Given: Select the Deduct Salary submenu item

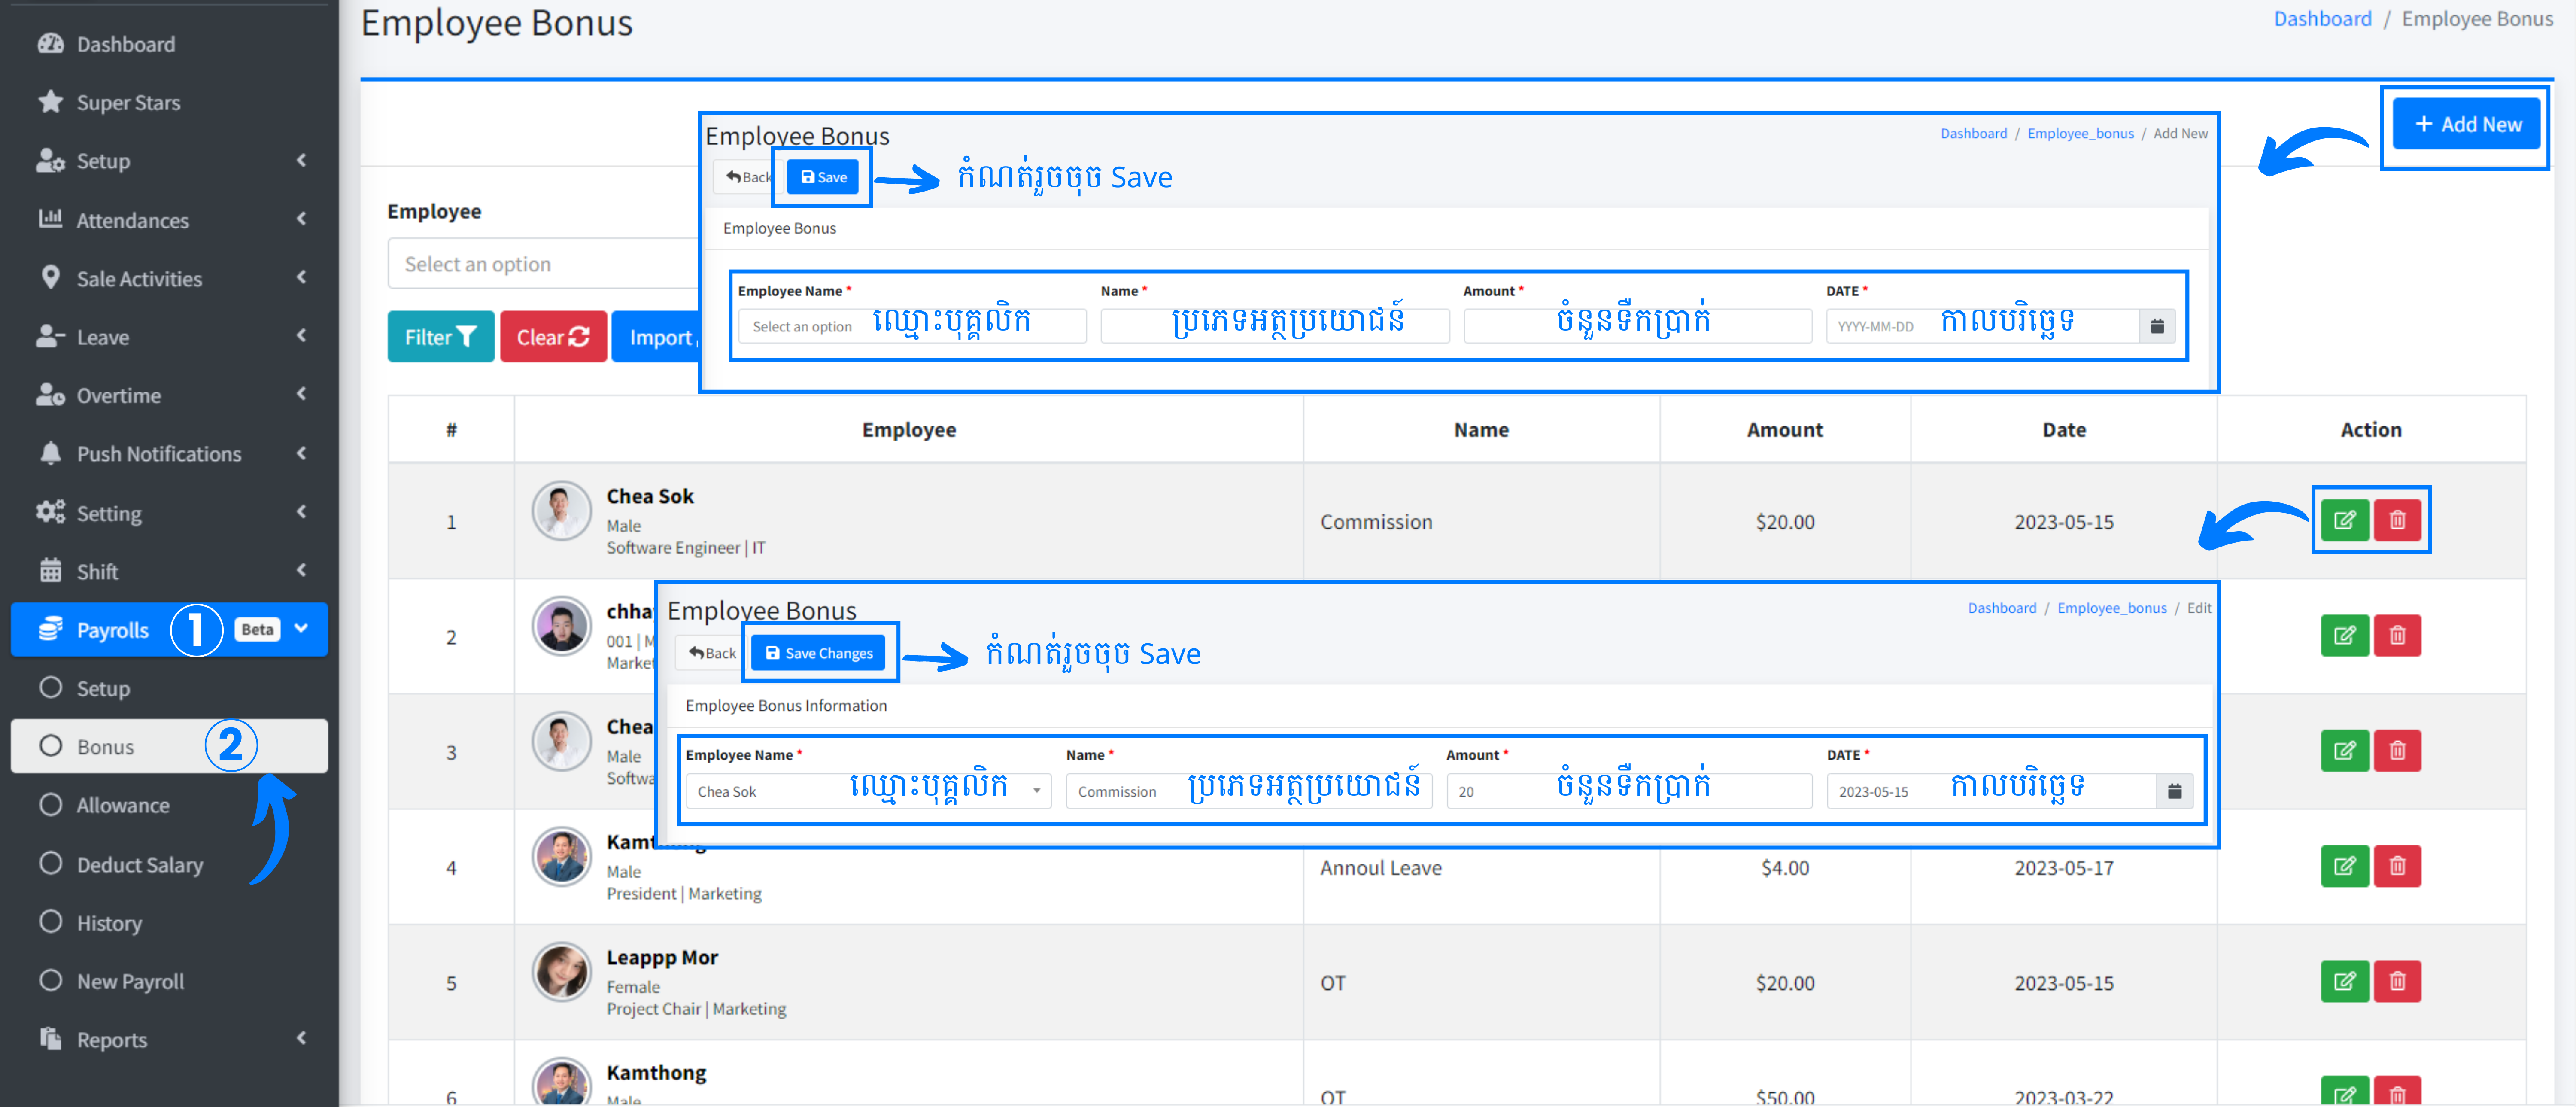Looking at the screenshot, I should tap(169, 864).
